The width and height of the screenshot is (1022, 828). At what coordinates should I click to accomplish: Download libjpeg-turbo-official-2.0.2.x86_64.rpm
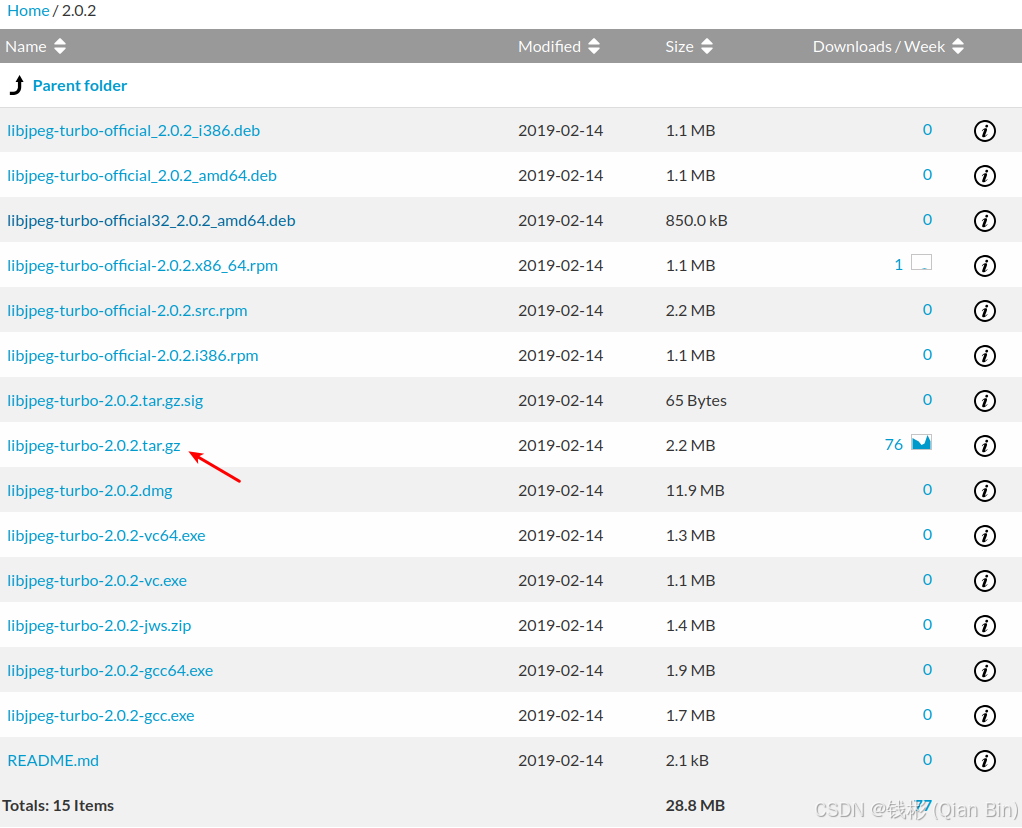(142, 265)
